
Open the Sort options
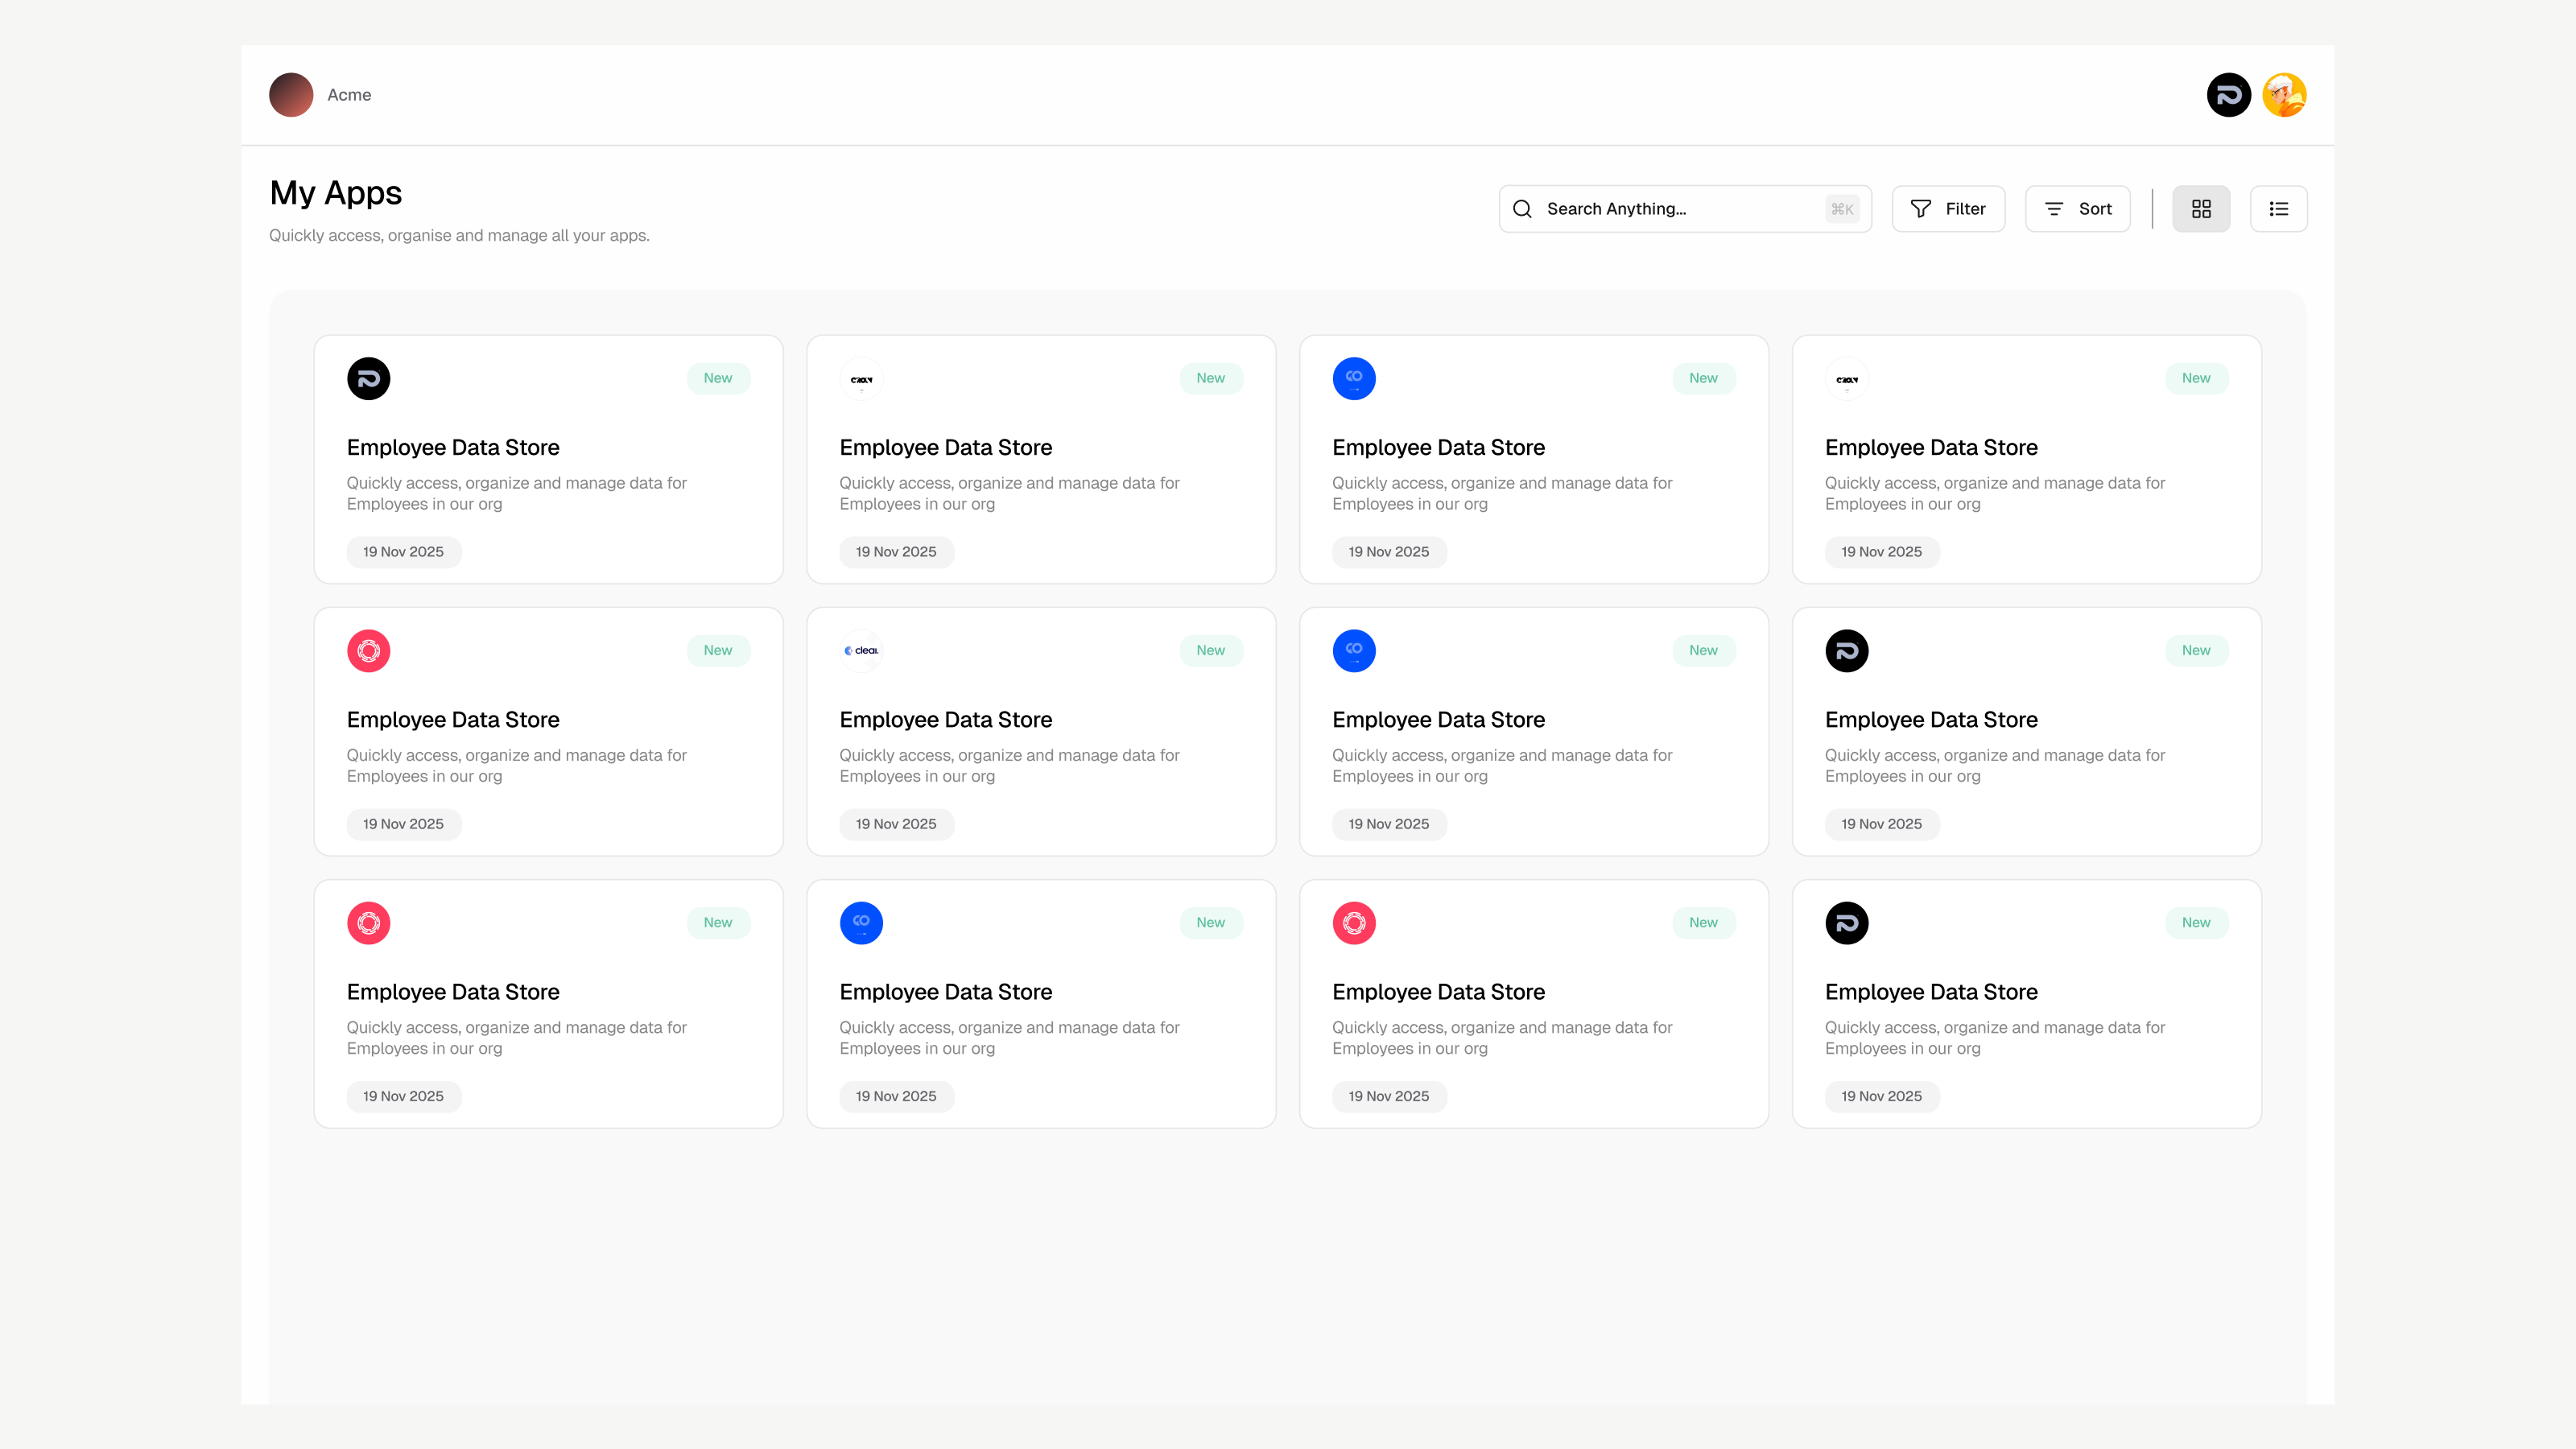2077,209
